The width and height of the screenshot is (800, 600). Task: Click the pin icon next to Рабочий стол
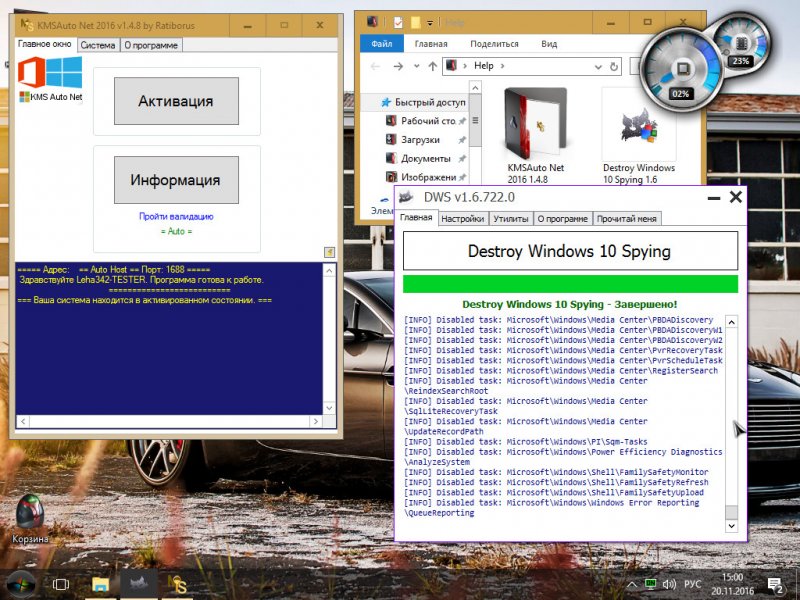(x=462, y=121)
